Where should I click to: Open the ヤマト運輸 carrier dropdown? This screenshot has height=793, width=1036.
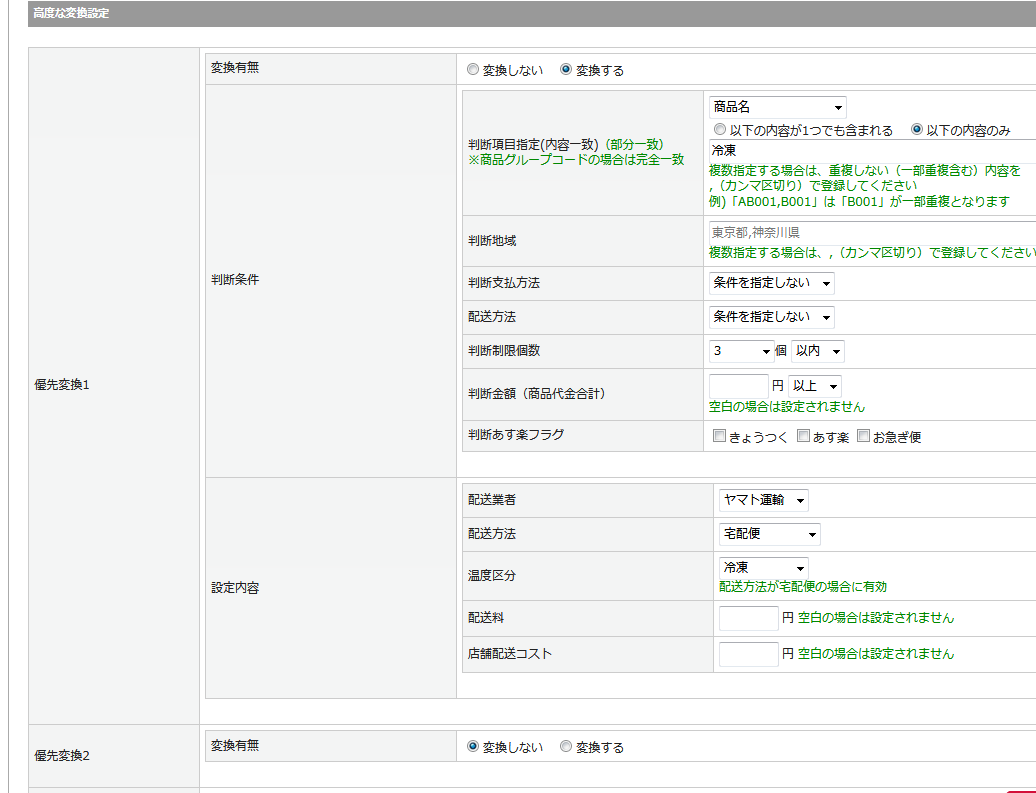(764, 500)
